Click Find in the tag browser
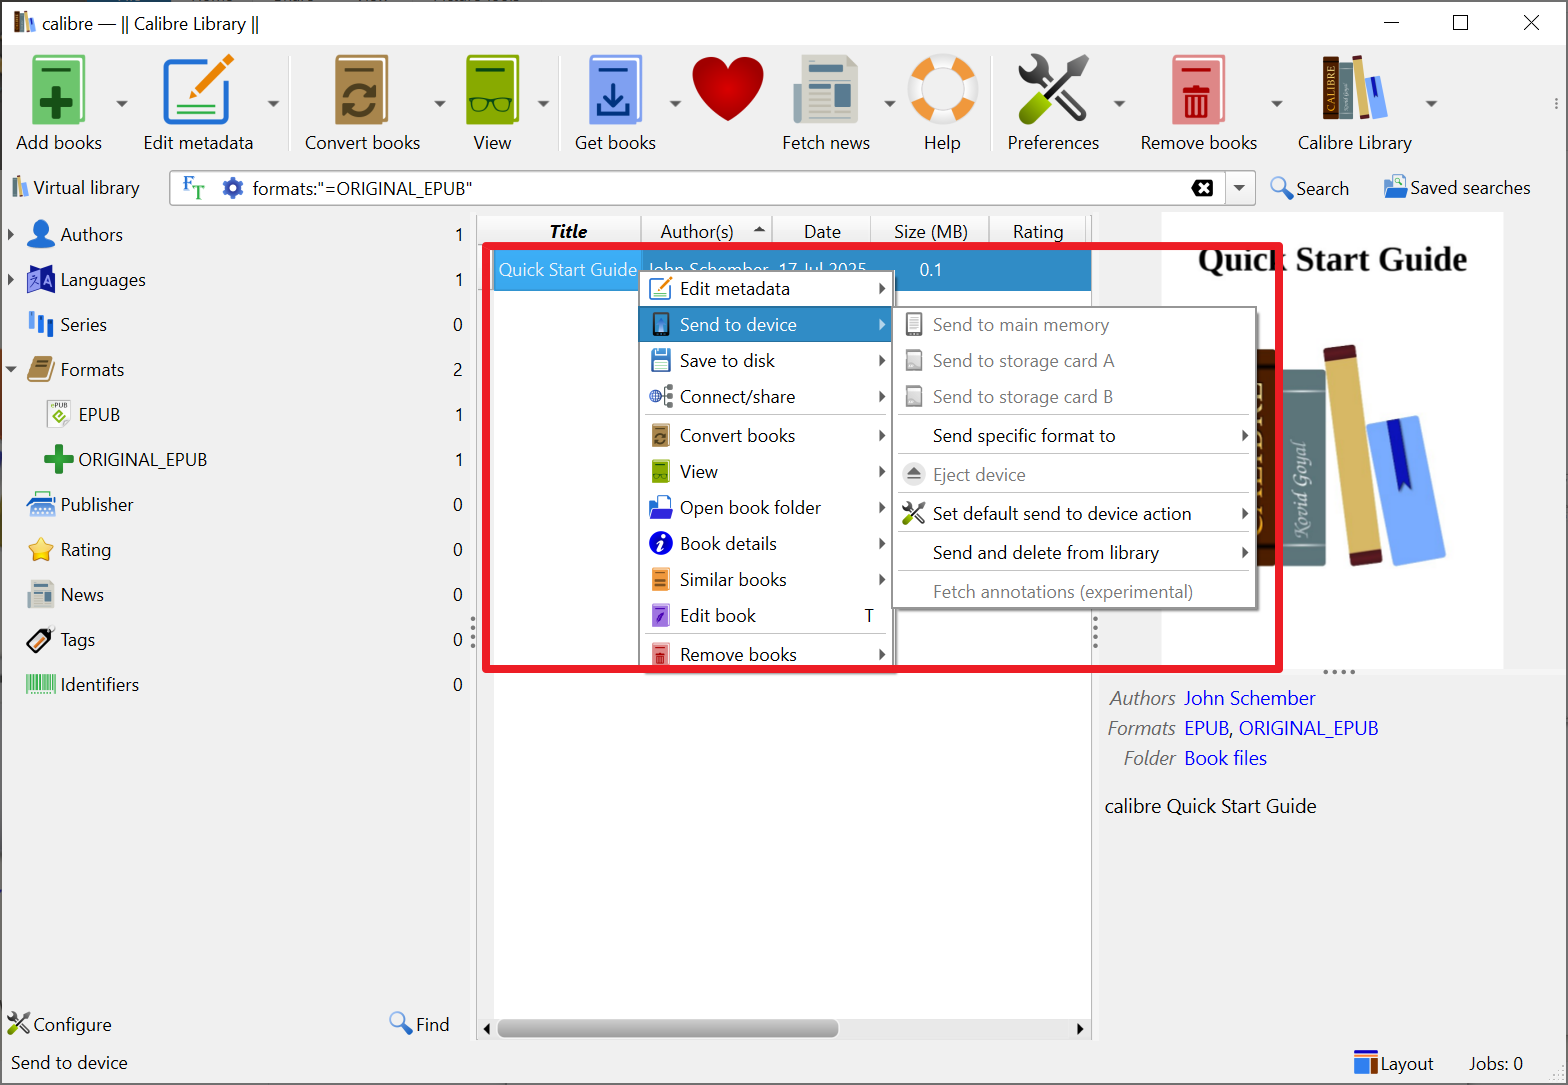This screenshot has height=1085, width=1568. (x=420, y=1024)
